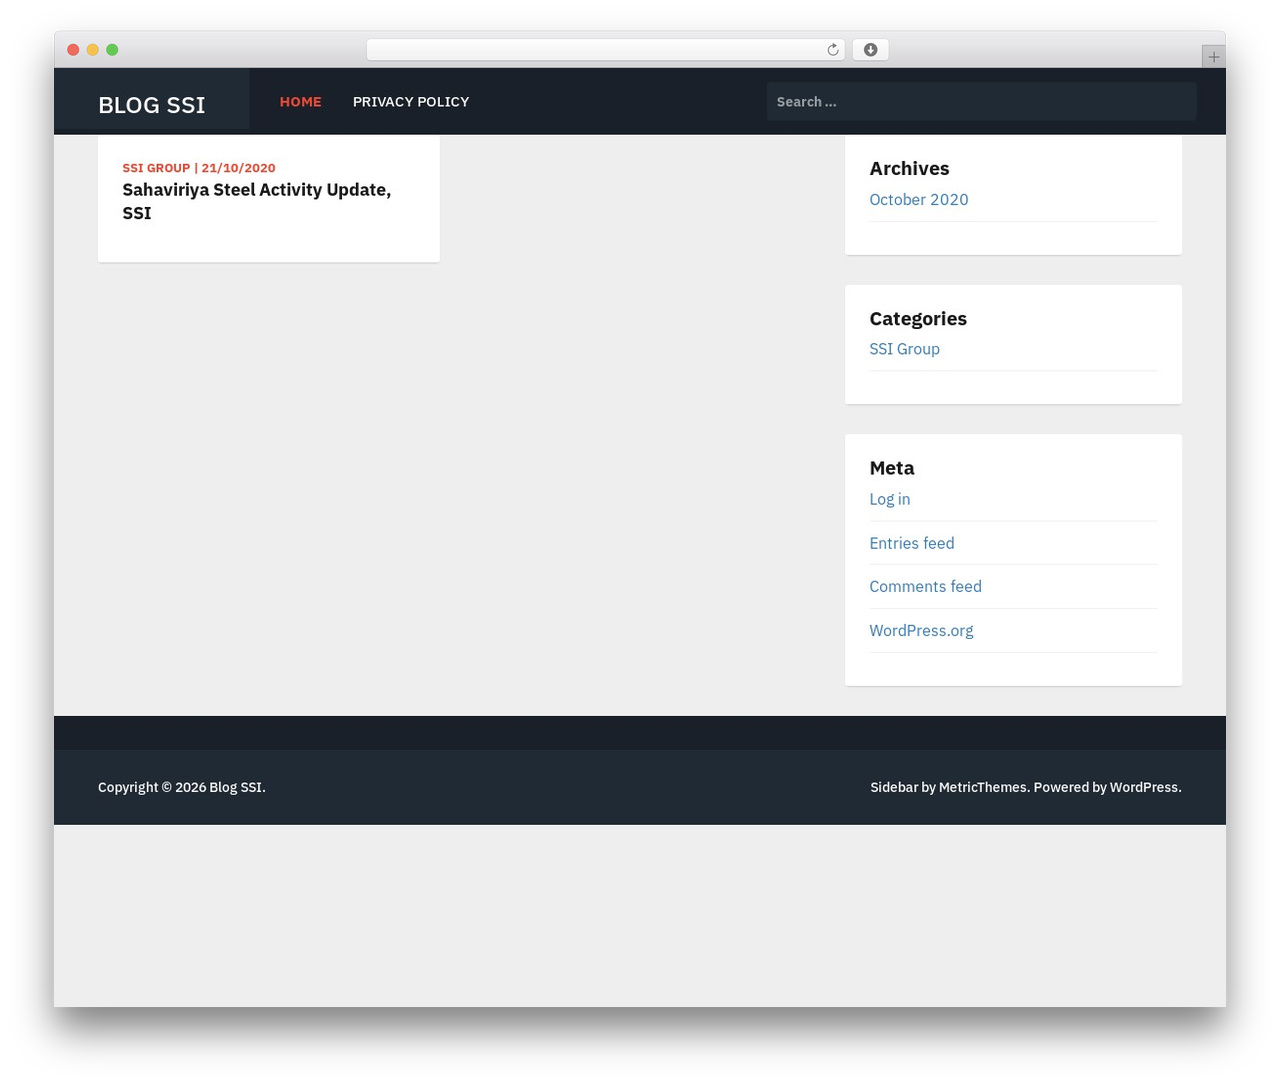1280x1084 pixels.
Task: Click the green maximize window button
Action: tap(112, 50)
